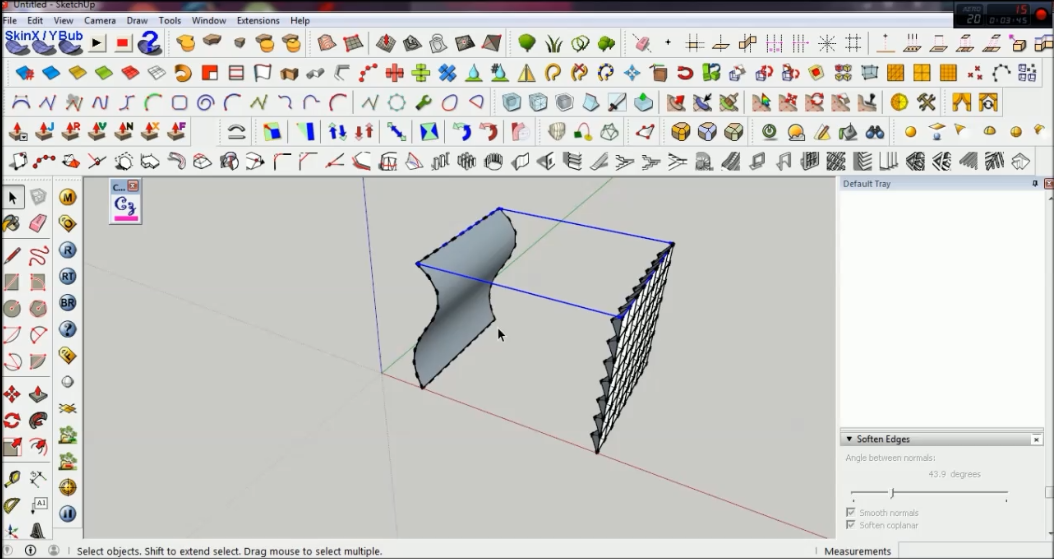This screenshot has width=1054, height=559.
Task: Select the Scale tool
Action: pos(12,447)
